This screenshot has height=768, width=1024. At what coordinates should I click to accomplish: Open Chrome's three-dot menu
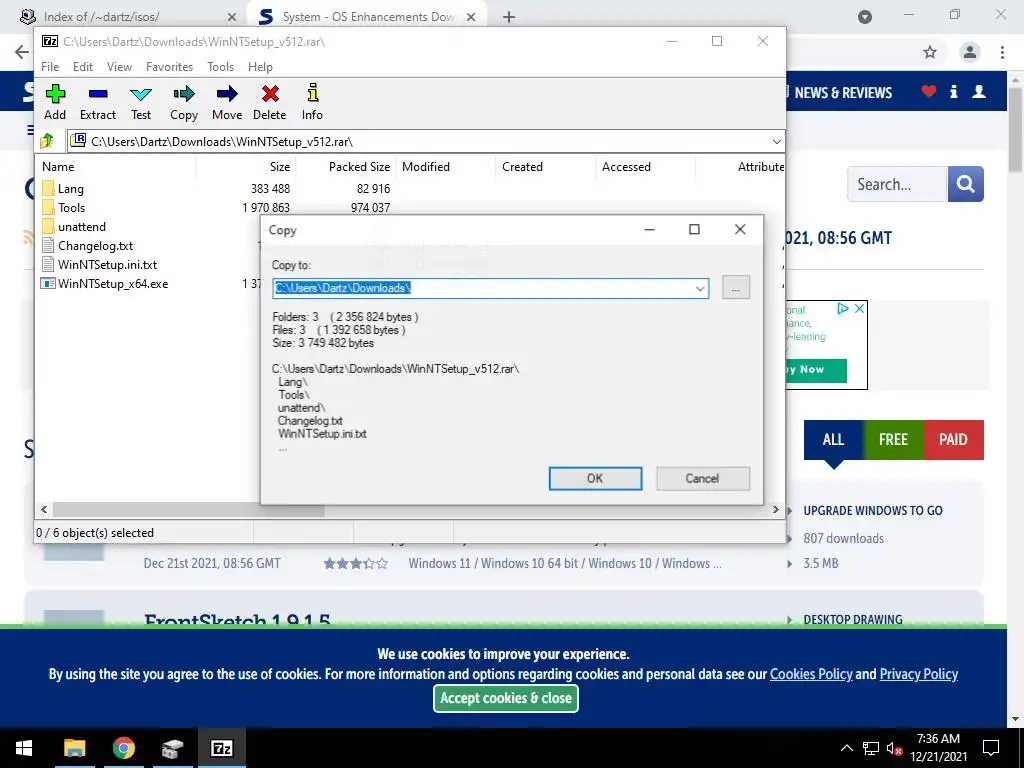tap(1002, 52)
